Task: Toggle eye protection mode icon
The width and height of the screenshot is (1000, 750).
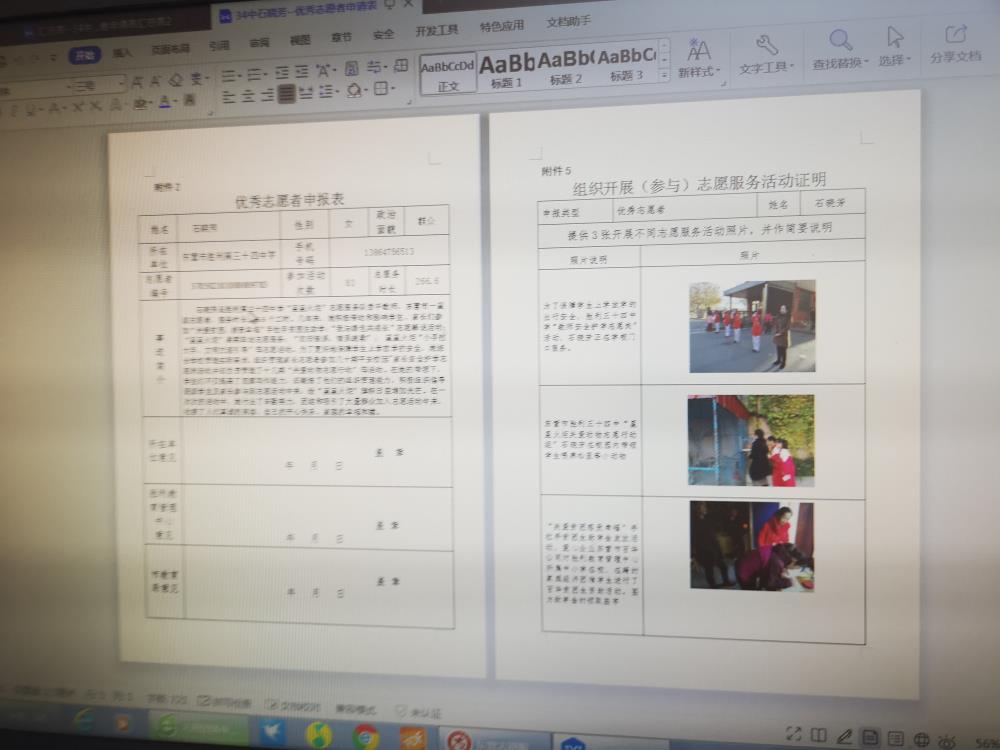Action: (x=947, y=740)
